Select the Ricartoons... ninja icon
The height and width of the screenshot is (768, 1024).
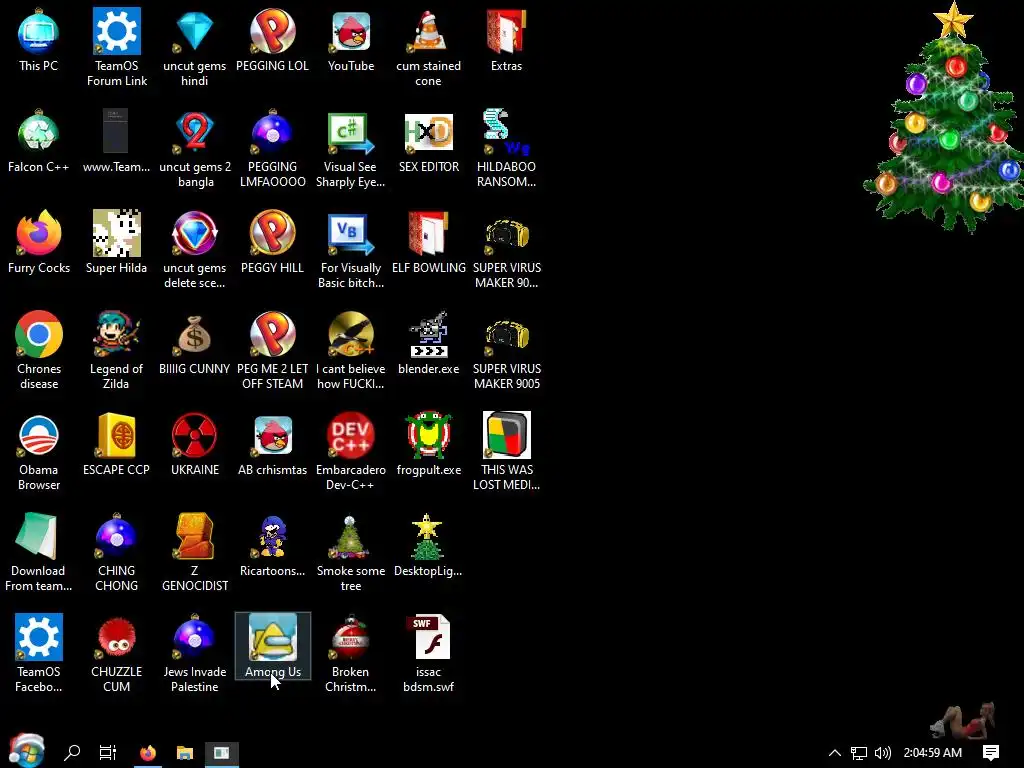[272, 545]
